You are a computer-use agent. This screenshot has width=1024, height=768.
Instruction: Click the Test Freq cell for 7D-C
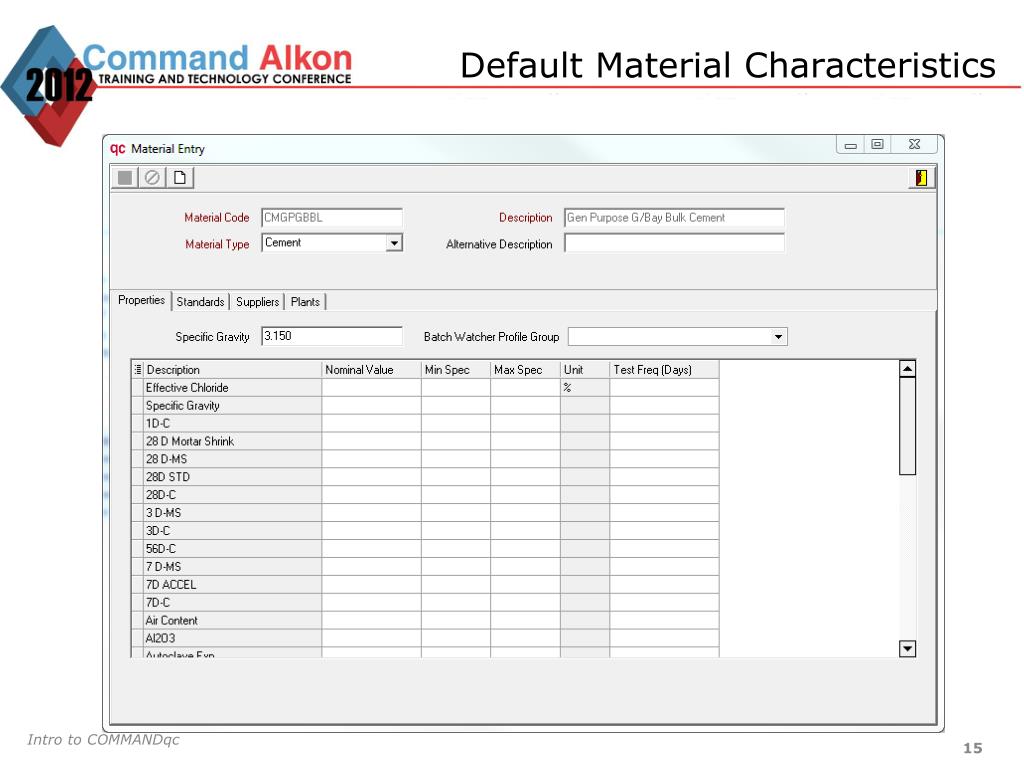(x=664, y=603)
